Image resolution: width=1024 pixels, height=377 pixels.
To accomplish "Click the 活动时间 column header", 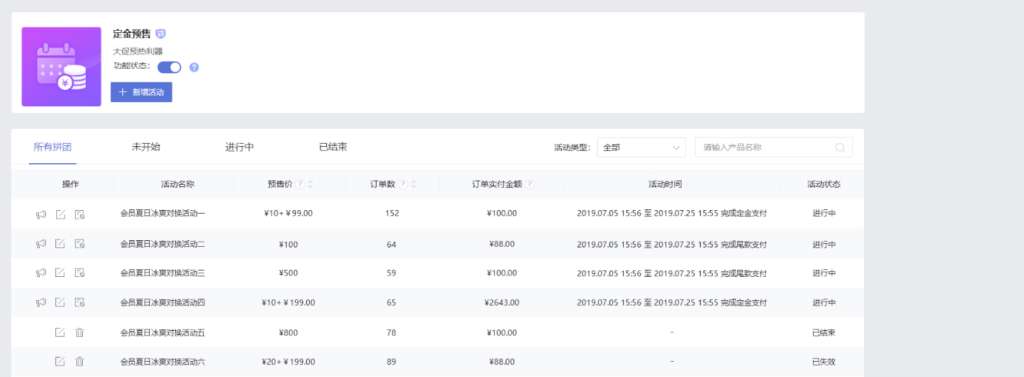I will [665, 184].
